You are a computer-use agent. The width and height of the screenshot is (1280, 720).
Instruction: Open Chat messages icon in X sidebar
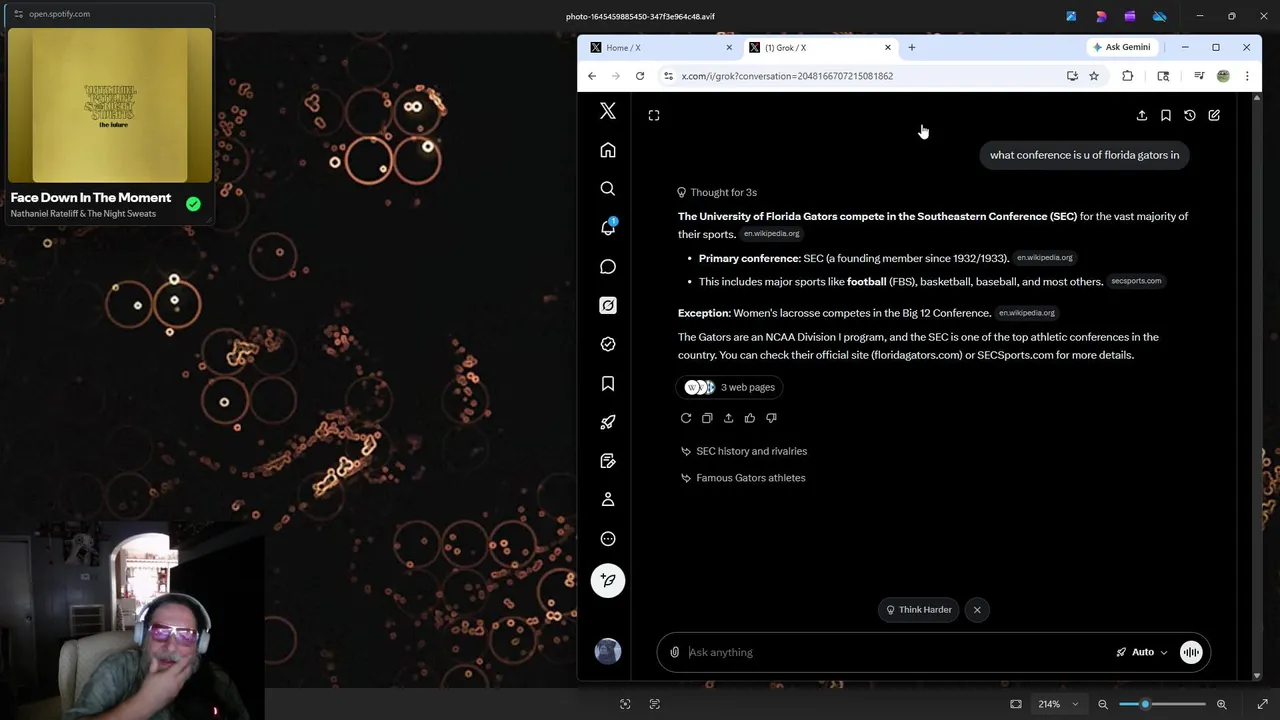click(608, 267)
